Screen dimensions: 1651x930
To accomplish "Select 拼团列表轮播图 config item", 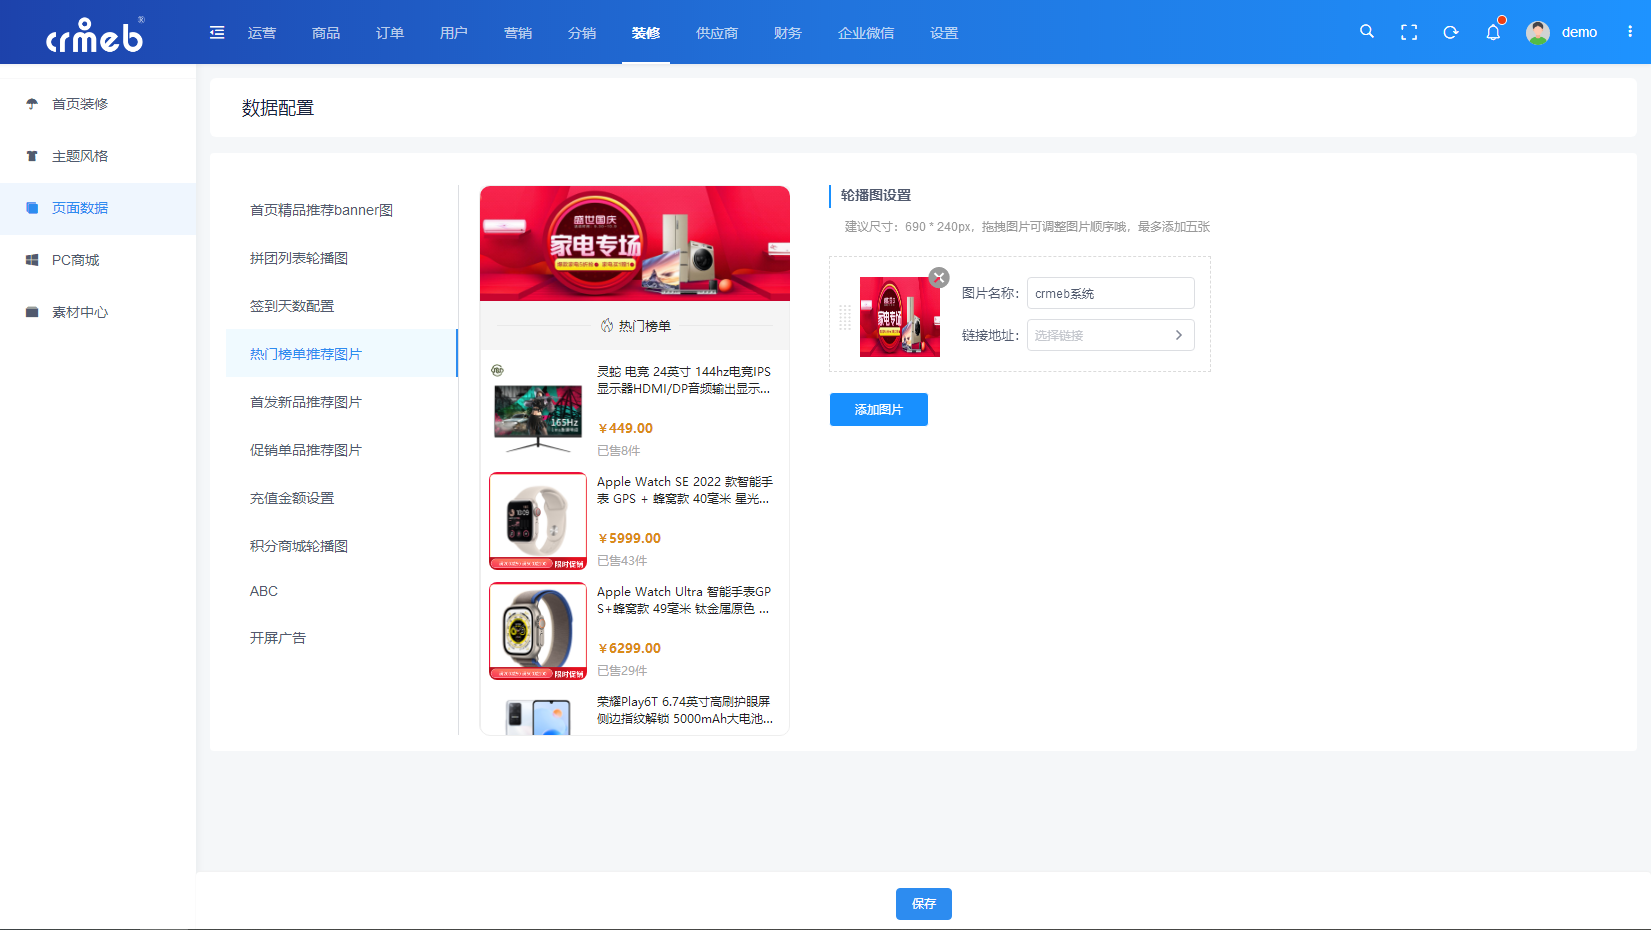I will pyautogui.click(x=341, y=258).
